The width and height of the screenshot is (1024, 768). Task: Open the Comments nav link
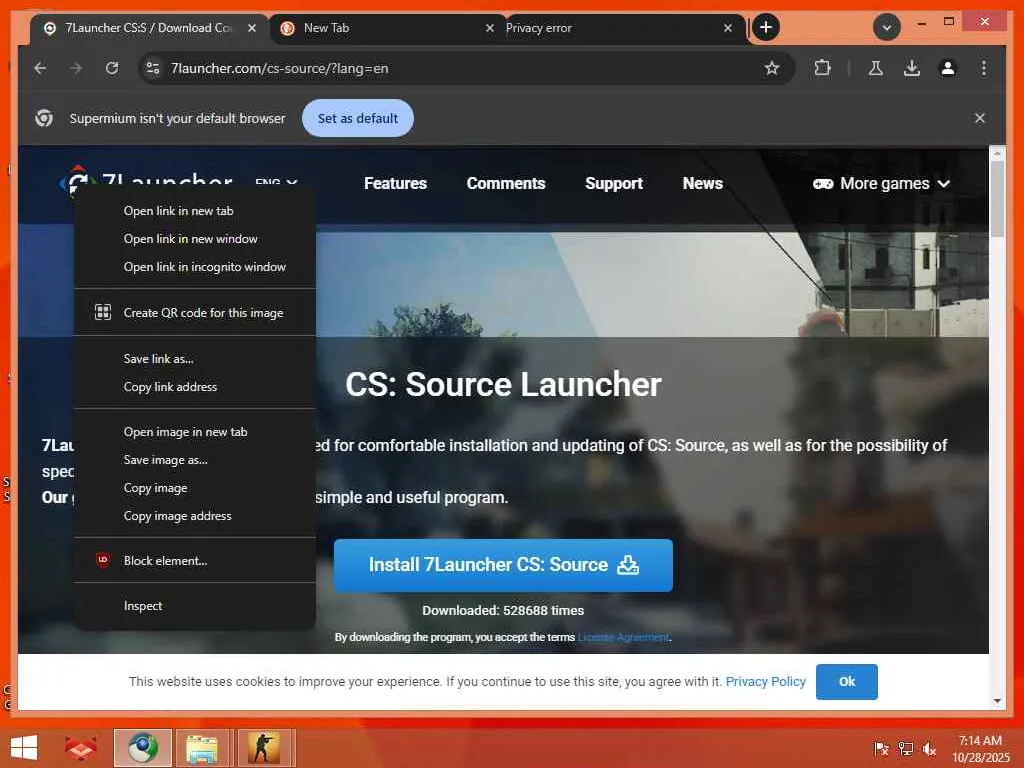505,184
